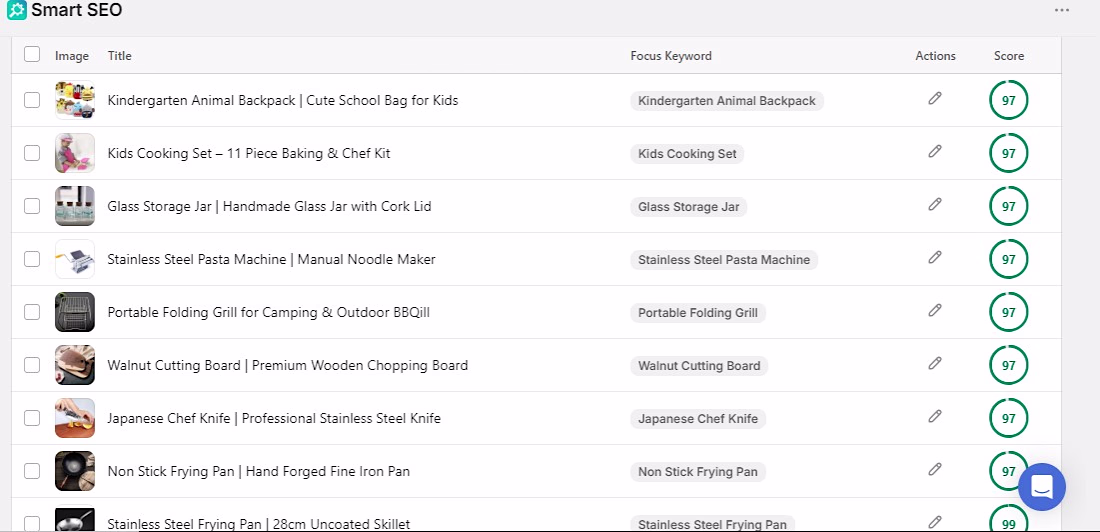The width and height of the screenshot is (1100, 532).
Task: Click the Score column header
Action: coord(1009,56)
